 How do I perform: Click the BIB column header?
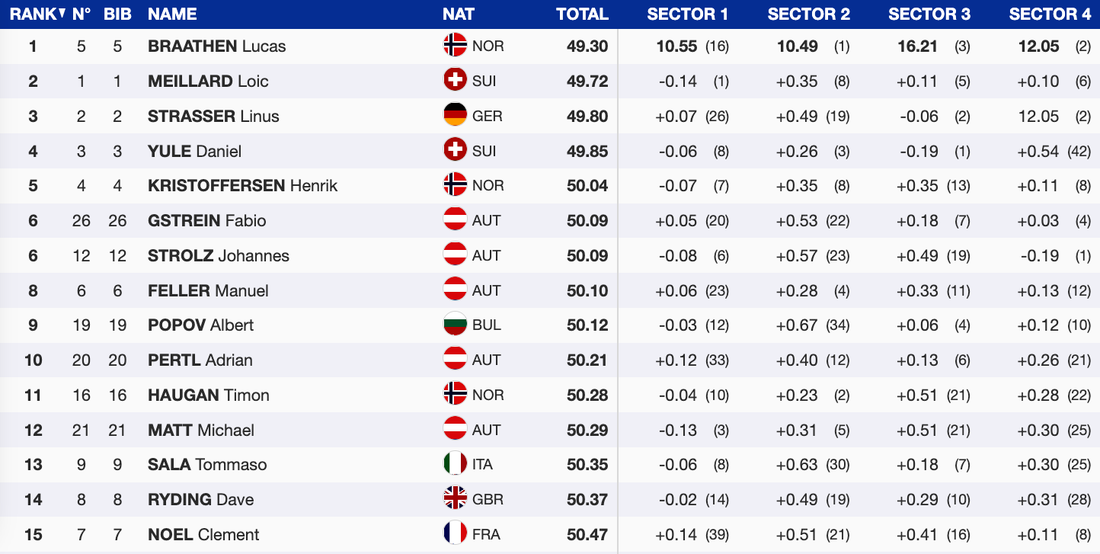pyautogui.click(x=119, y=14)
